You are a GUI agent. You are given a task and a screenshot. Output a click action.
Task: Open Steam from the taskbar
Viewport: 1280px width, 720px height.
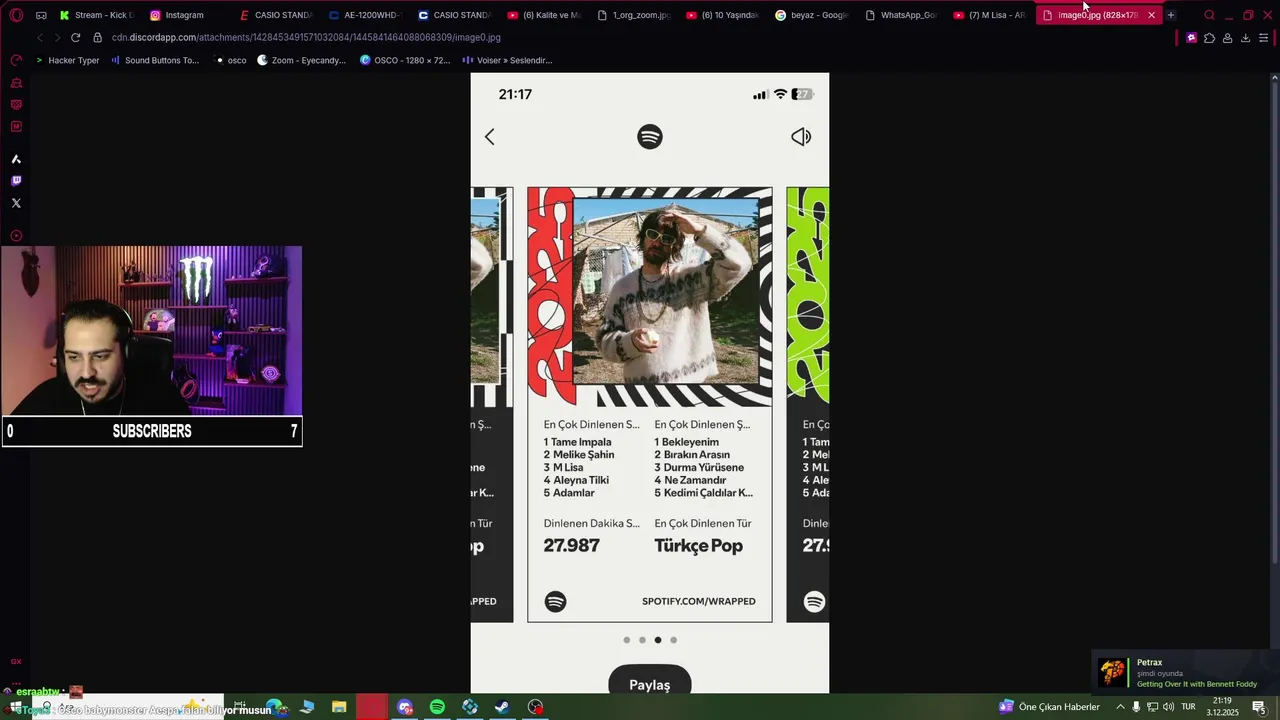tap(502, 707)
